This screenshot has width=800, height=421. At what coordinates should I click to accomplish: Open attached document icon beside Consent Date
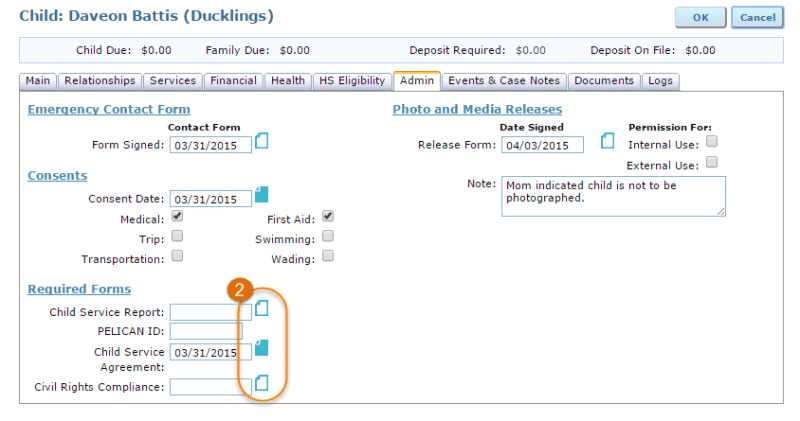[262, 194]
